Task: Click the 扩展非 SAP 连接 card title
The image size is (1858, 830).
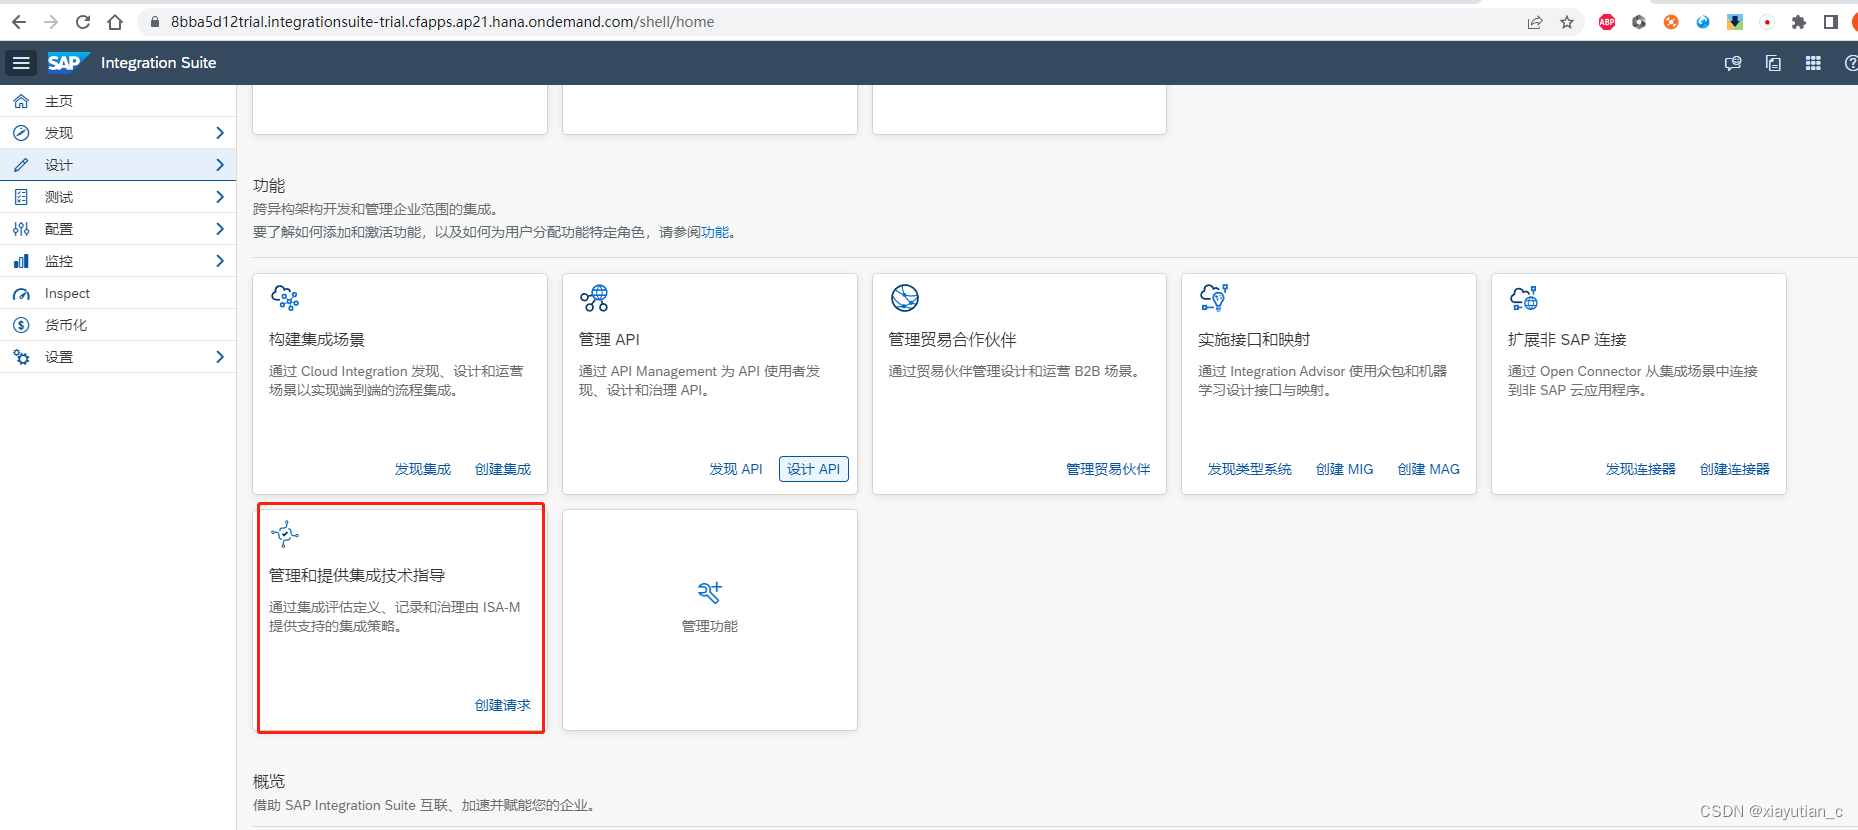Action: [1568, 340]
